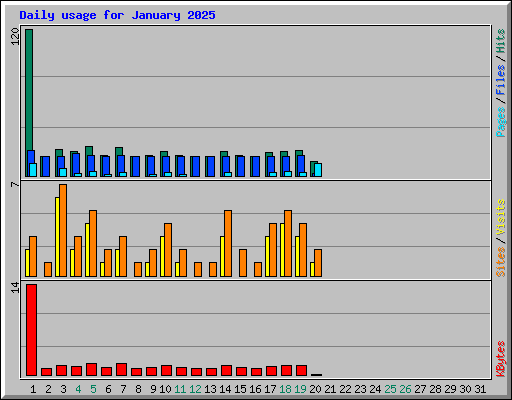
Task: Click the day 31 label
Action: tap(480, 389)
